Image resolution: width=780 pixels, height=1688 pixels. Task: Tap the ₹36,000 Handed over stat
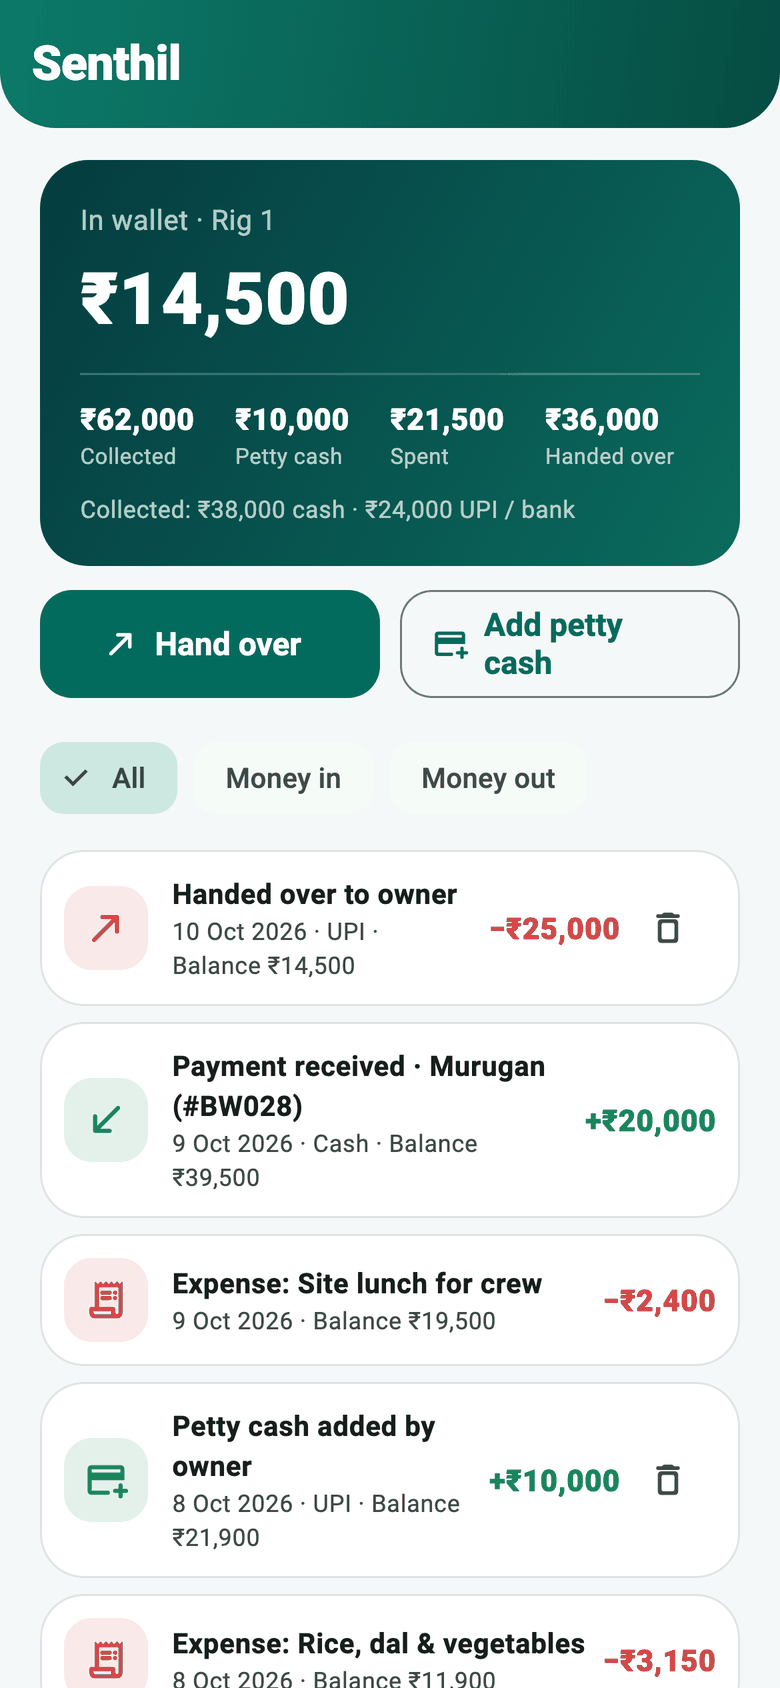tap(609, 437)
